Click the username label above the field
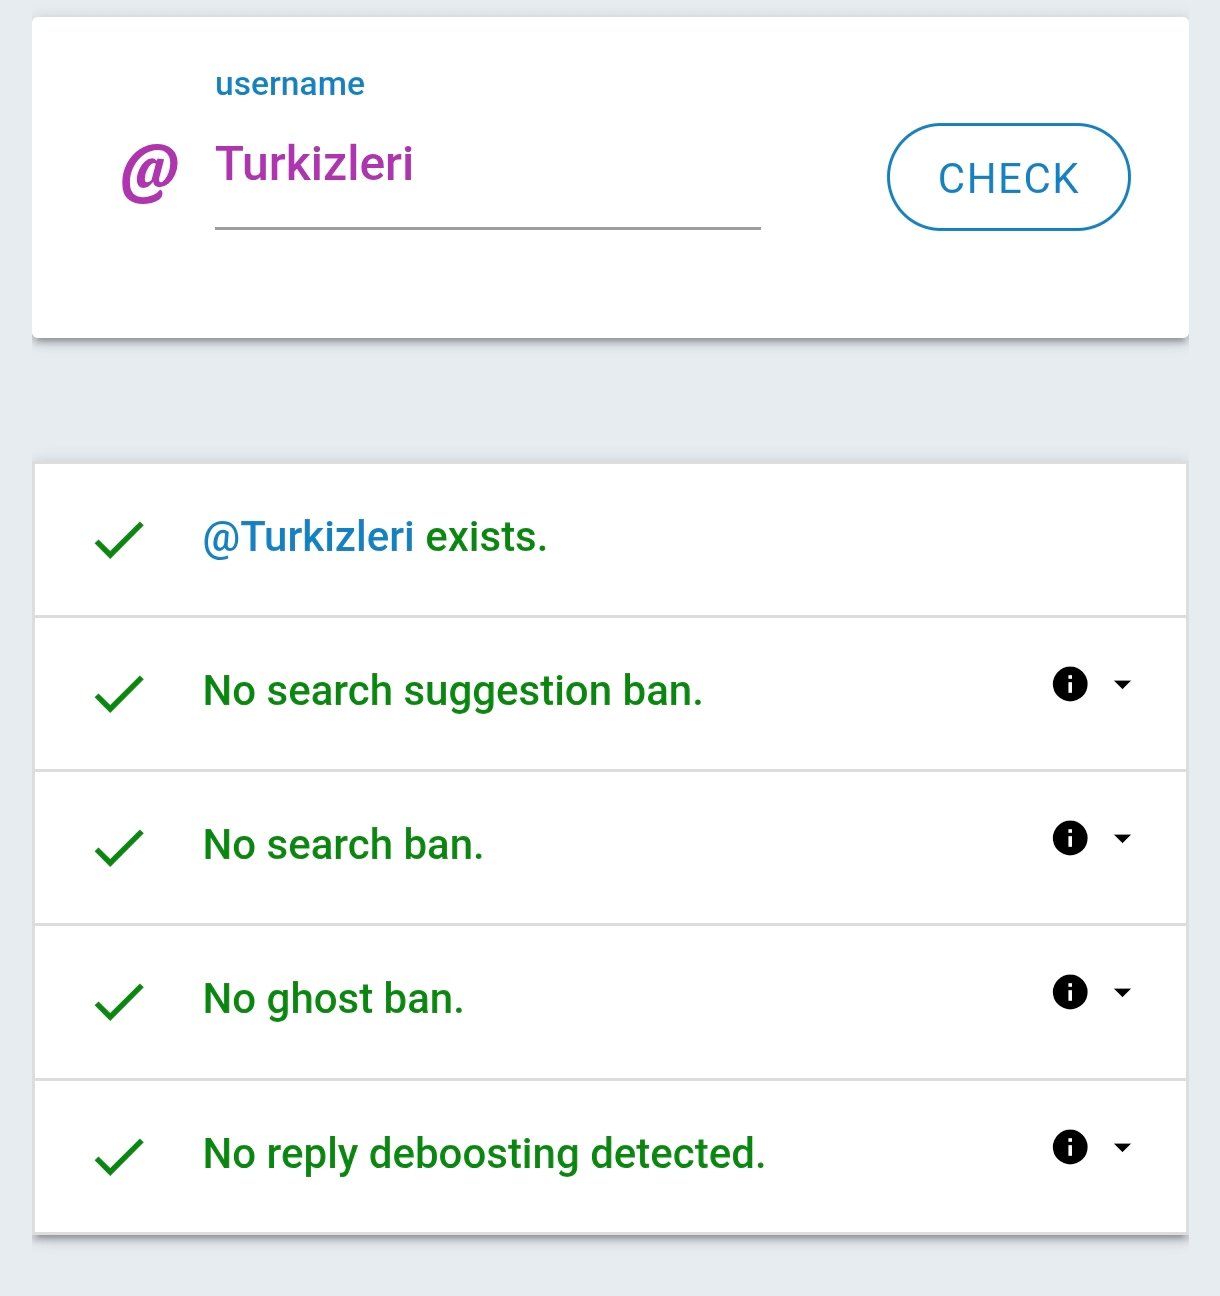This screenshot has width=1220, height=1296. click(x=290, y=84)
